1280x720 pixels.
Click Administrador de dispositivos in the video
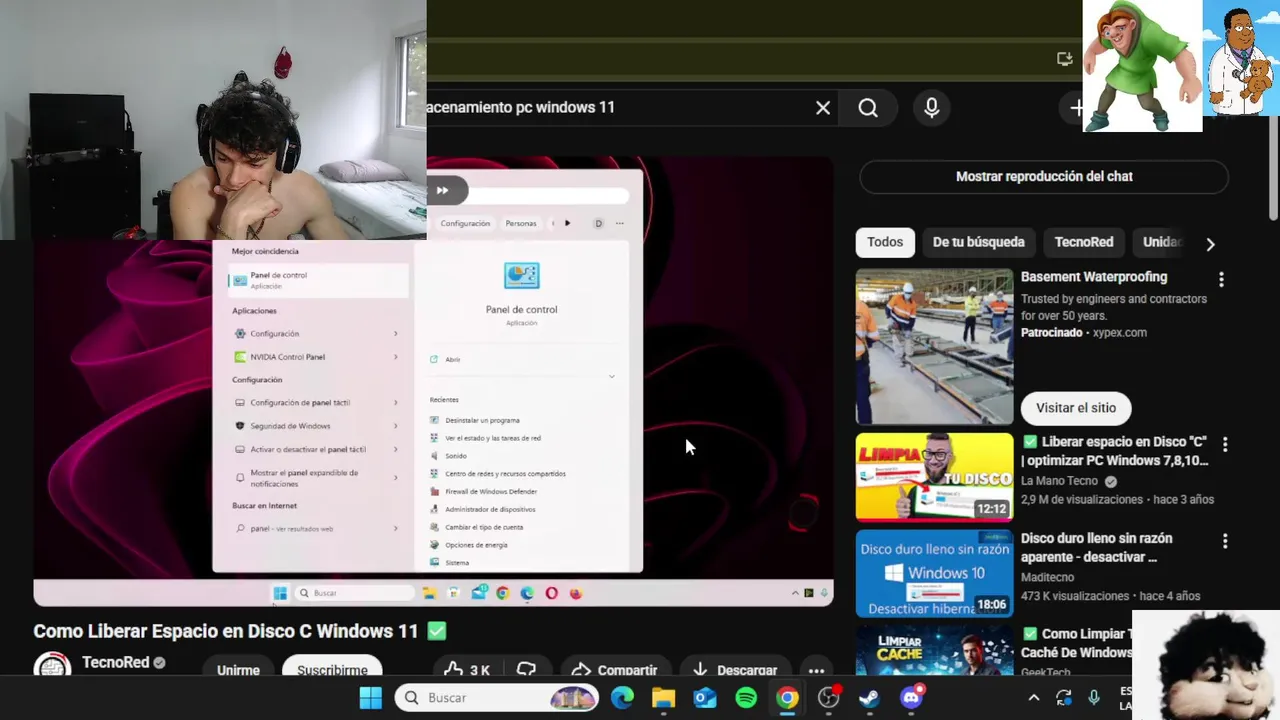click(x=489, y=510)
